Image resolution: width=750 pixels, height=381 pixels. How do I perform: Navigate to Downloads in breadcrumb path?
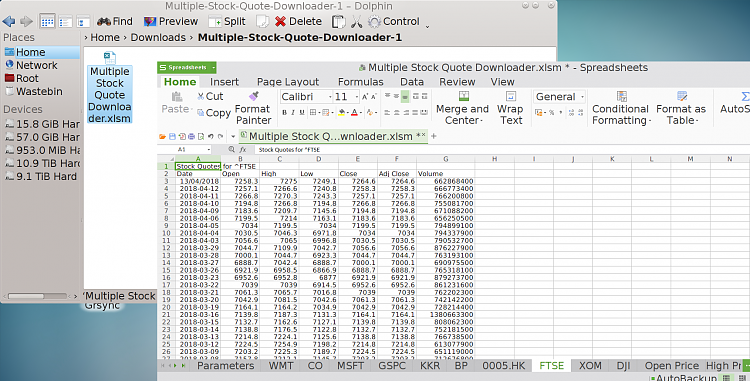point(158,37)
